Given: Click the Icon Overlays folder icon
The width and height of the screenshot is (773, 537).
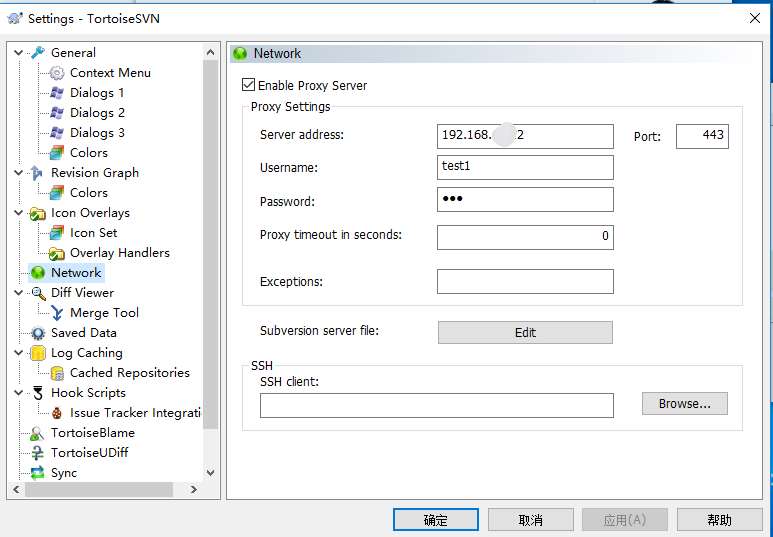Looking at the screenshot, I should [37, 213].
